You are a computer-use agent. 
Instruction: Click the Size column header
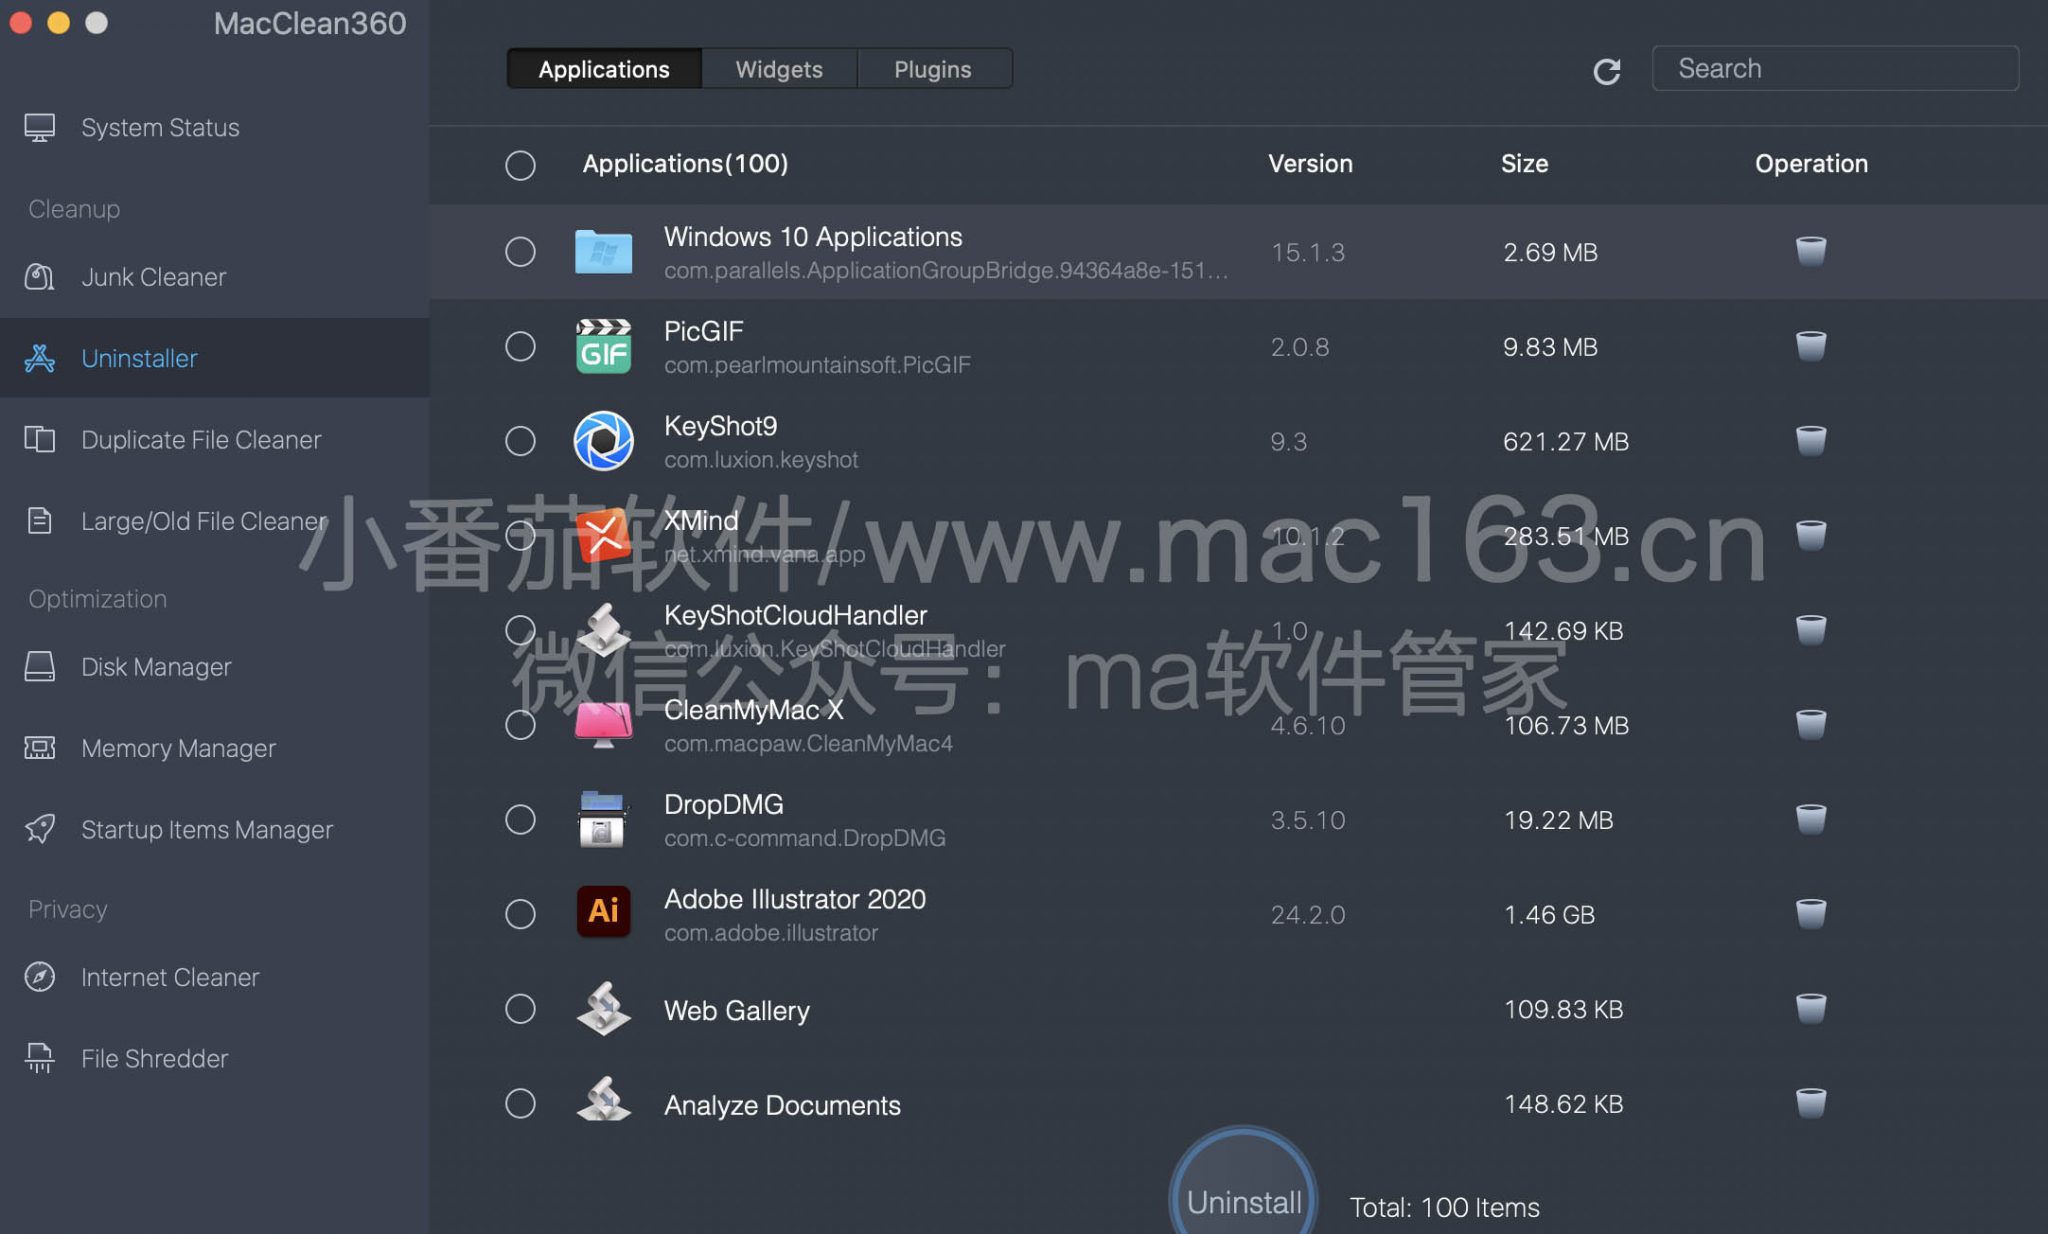[x=1524, y=164]
